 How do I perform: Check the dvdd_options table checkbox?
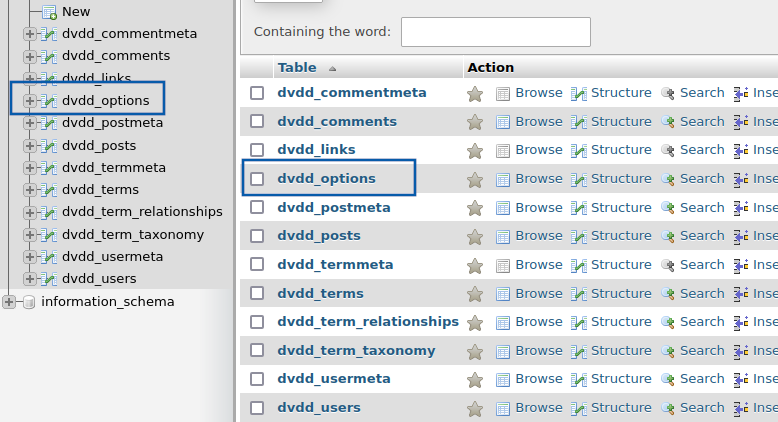click(x=257, y=179)
